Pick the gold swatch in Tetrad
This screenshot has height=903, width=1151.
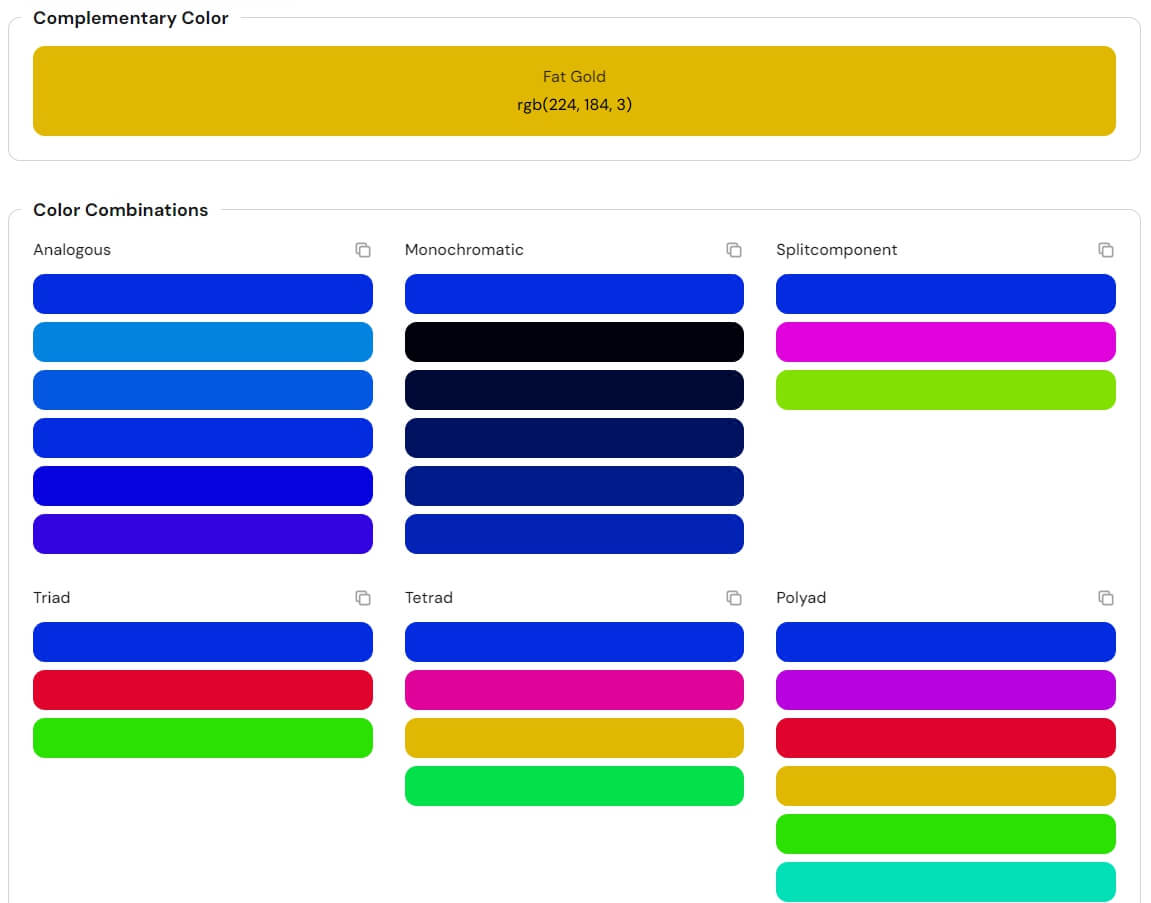[574, 738]
